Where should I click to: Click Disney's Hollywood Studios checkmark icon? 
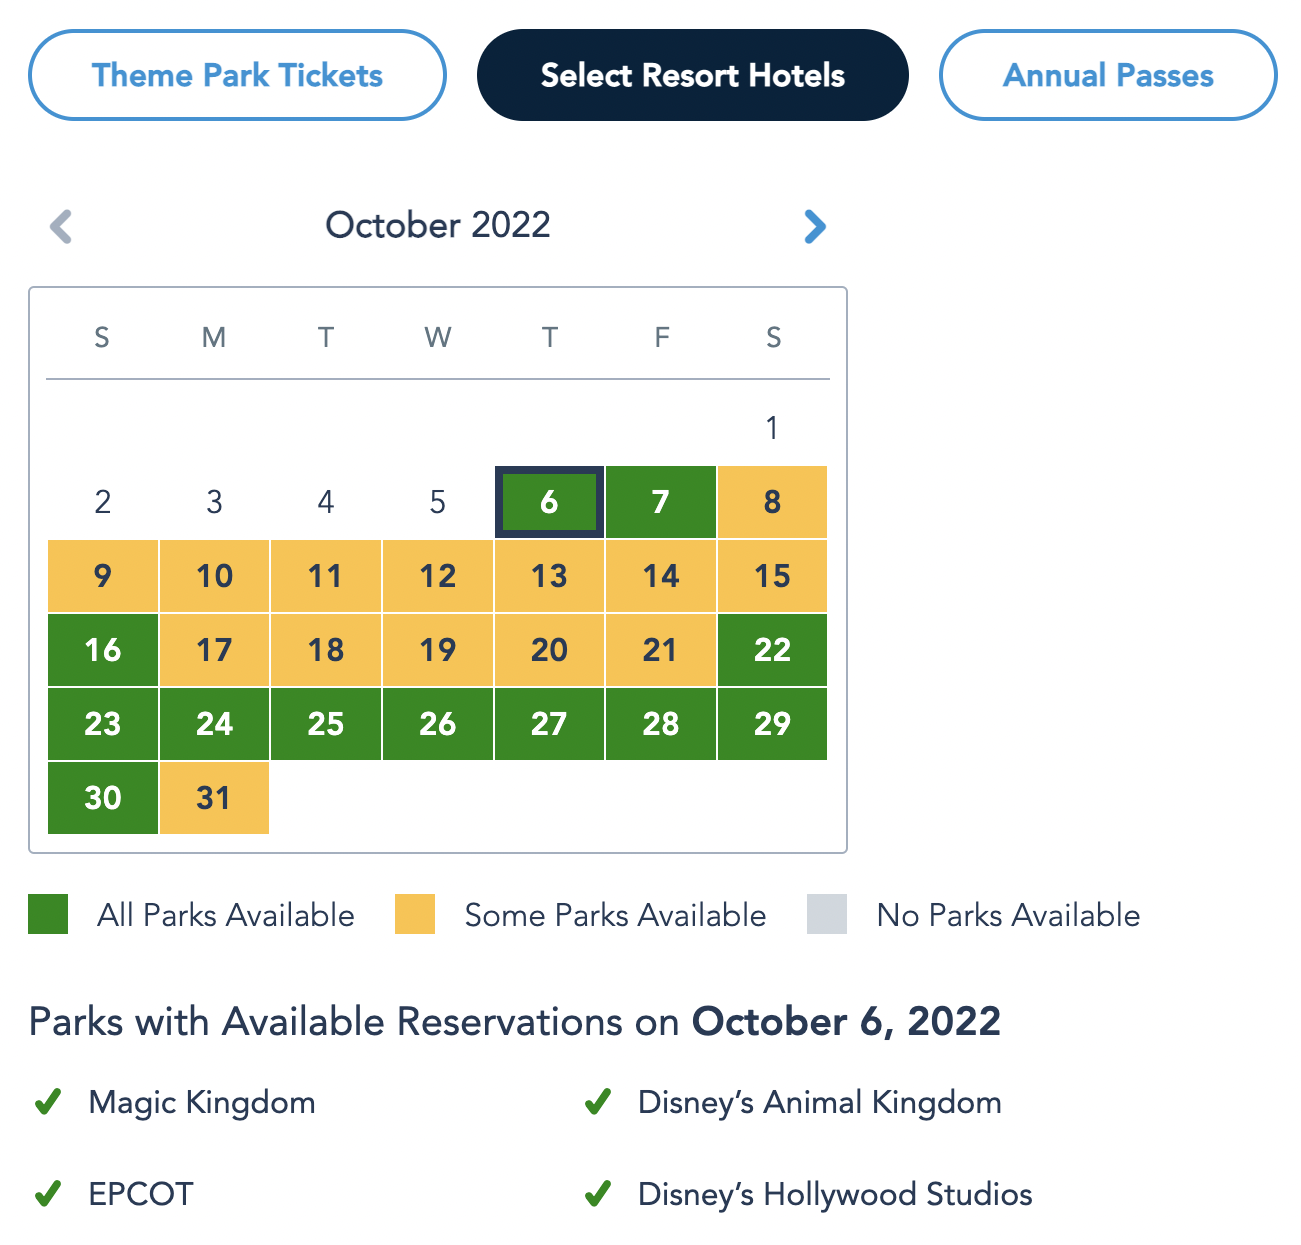(598, 1194)
